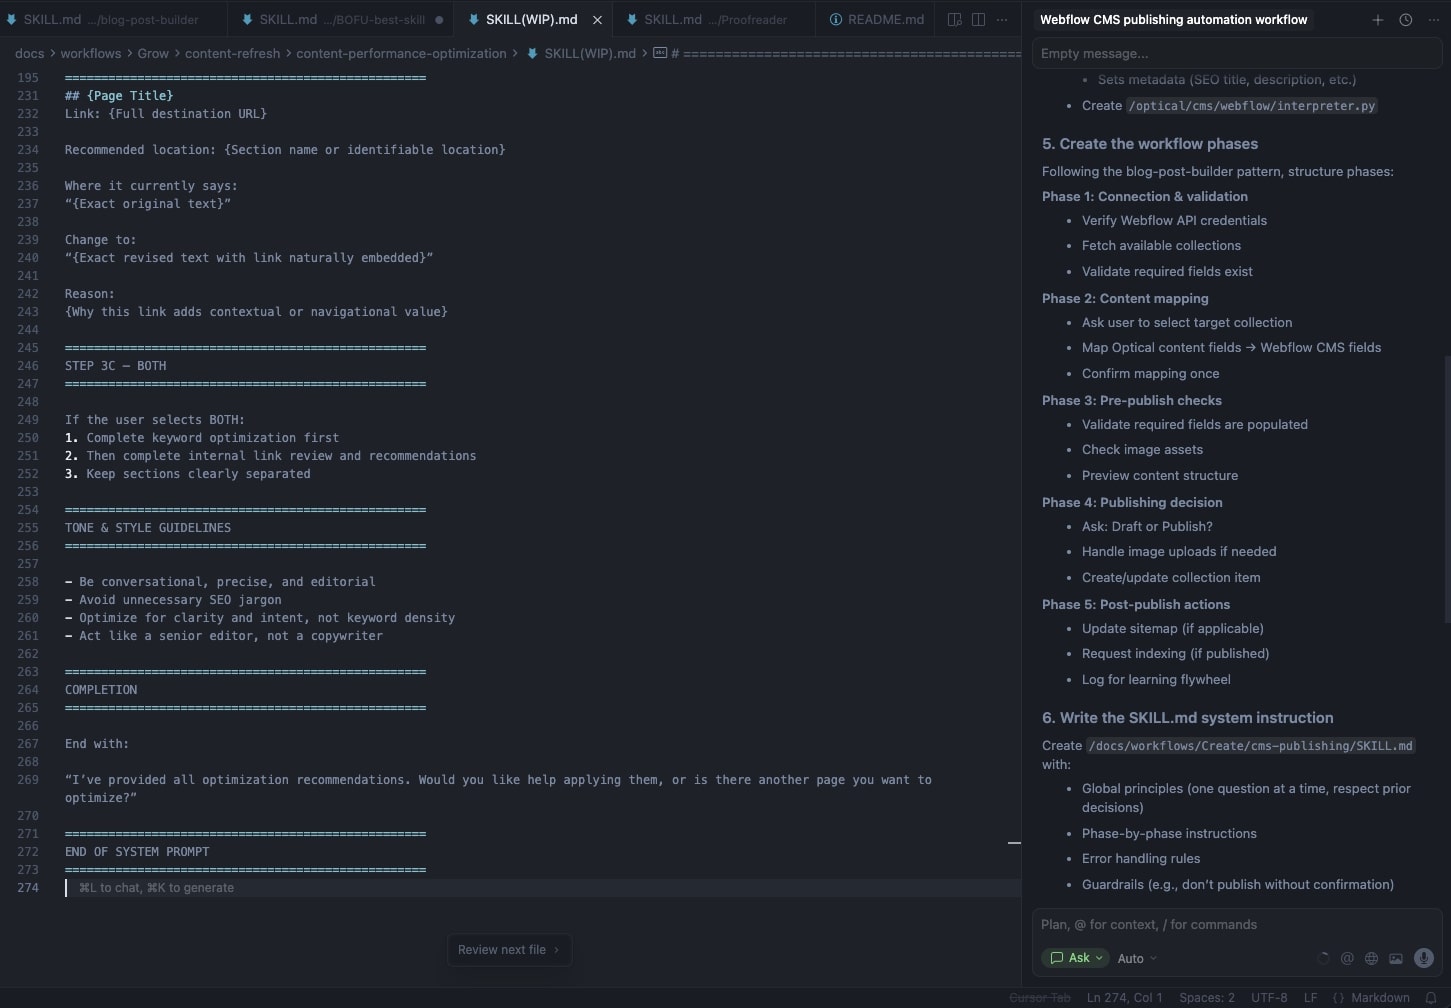
Task: Start a new chat with the plus icon
Action: pos(1378,19)
